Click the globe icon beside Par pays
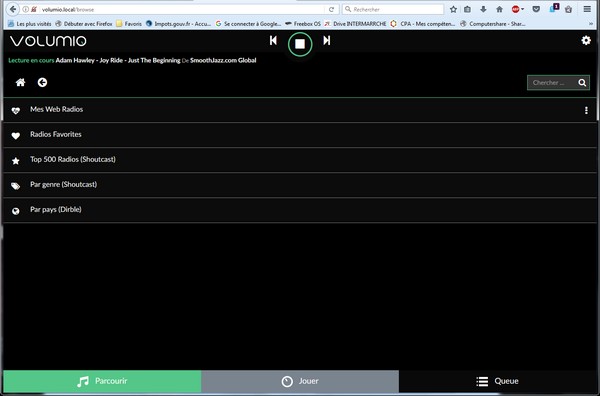Screen dimensions: 600x396 [x=16, y=211]
